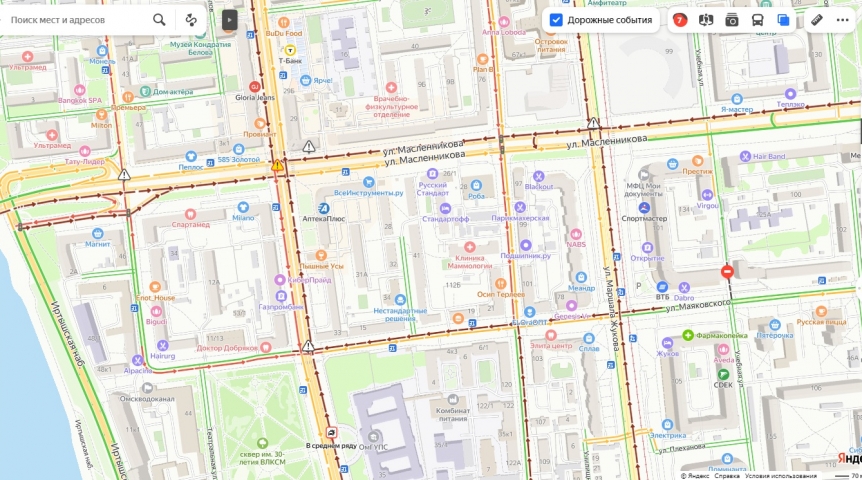Viewport: 862px width, 480px height.
Task: Open the Теплэко marker
Action: point(791,93)
